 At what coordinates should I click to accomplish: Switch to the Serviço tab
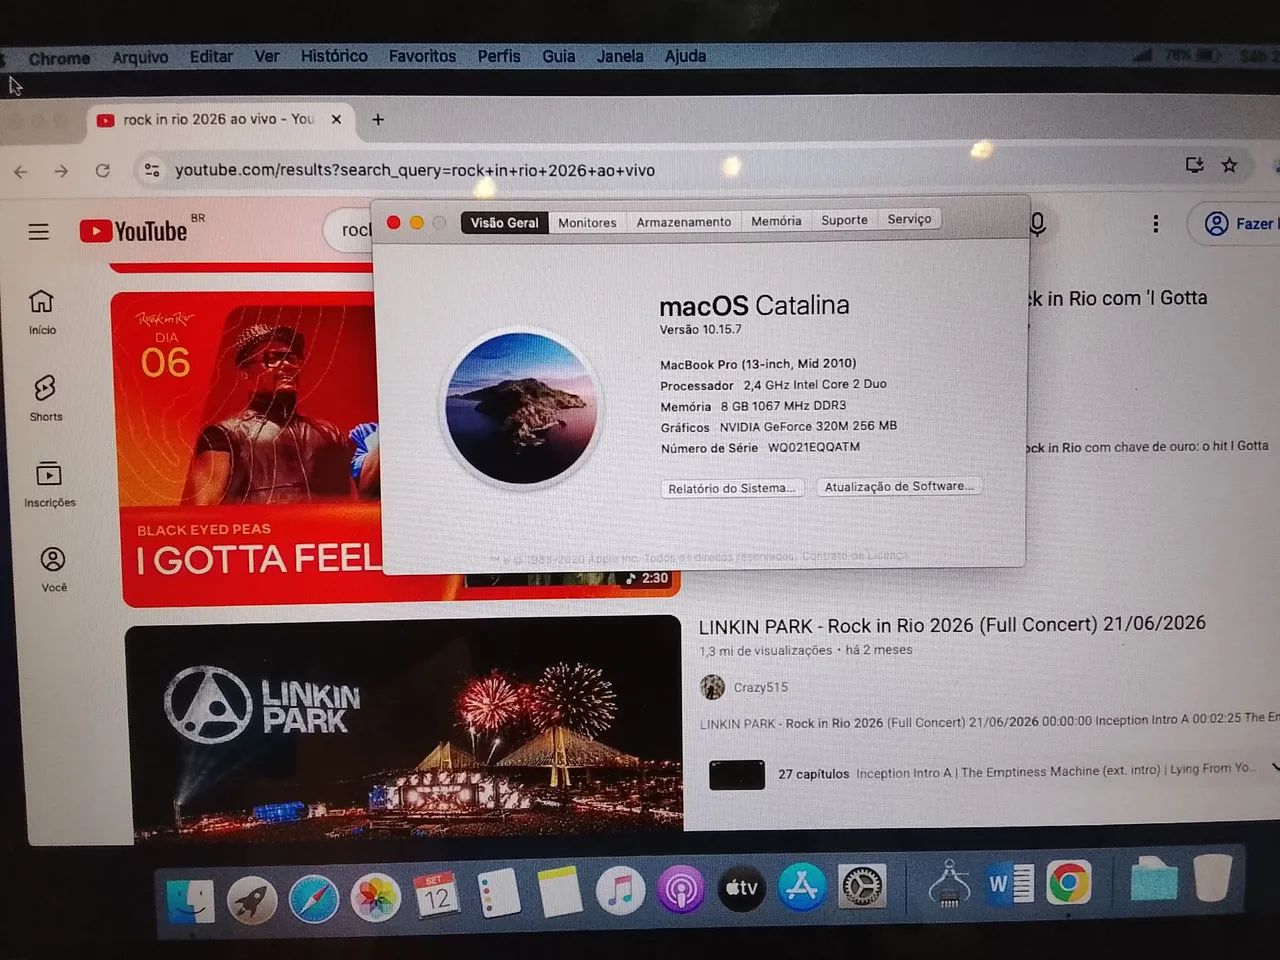click(910, 219)
